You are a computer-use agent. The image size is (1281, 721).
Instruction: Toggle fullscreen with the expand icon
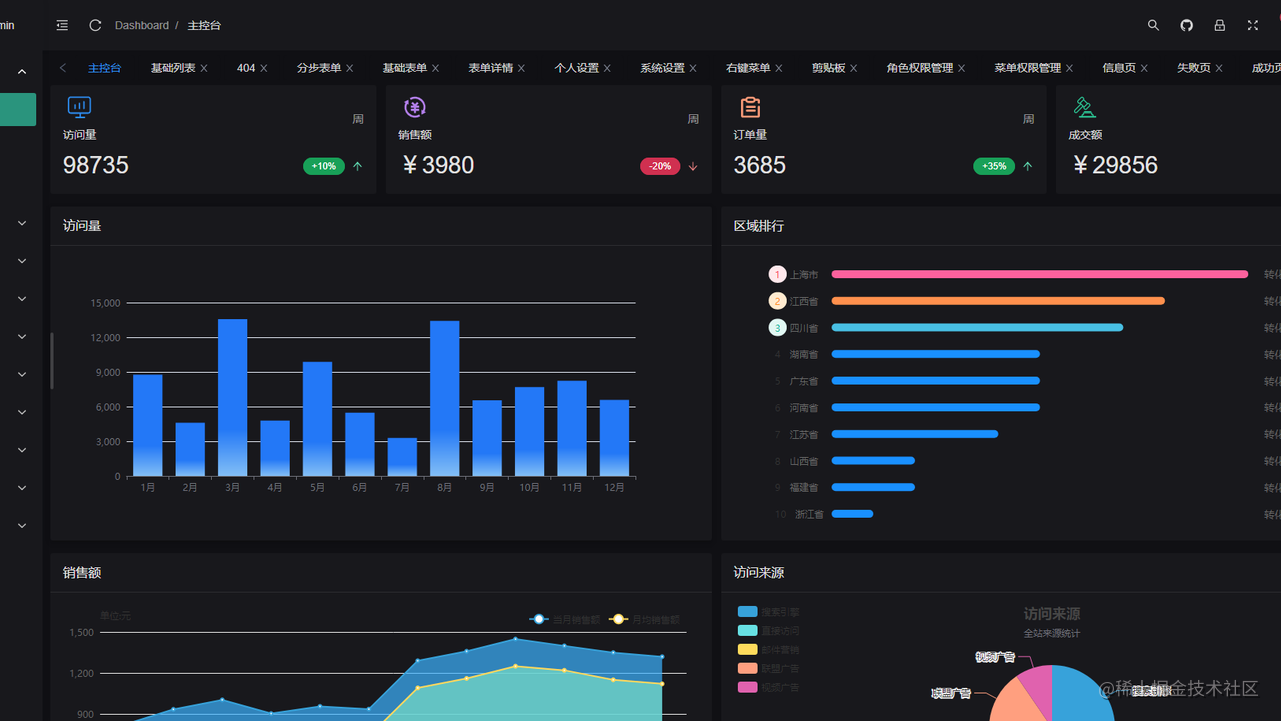pos(1252,25)
